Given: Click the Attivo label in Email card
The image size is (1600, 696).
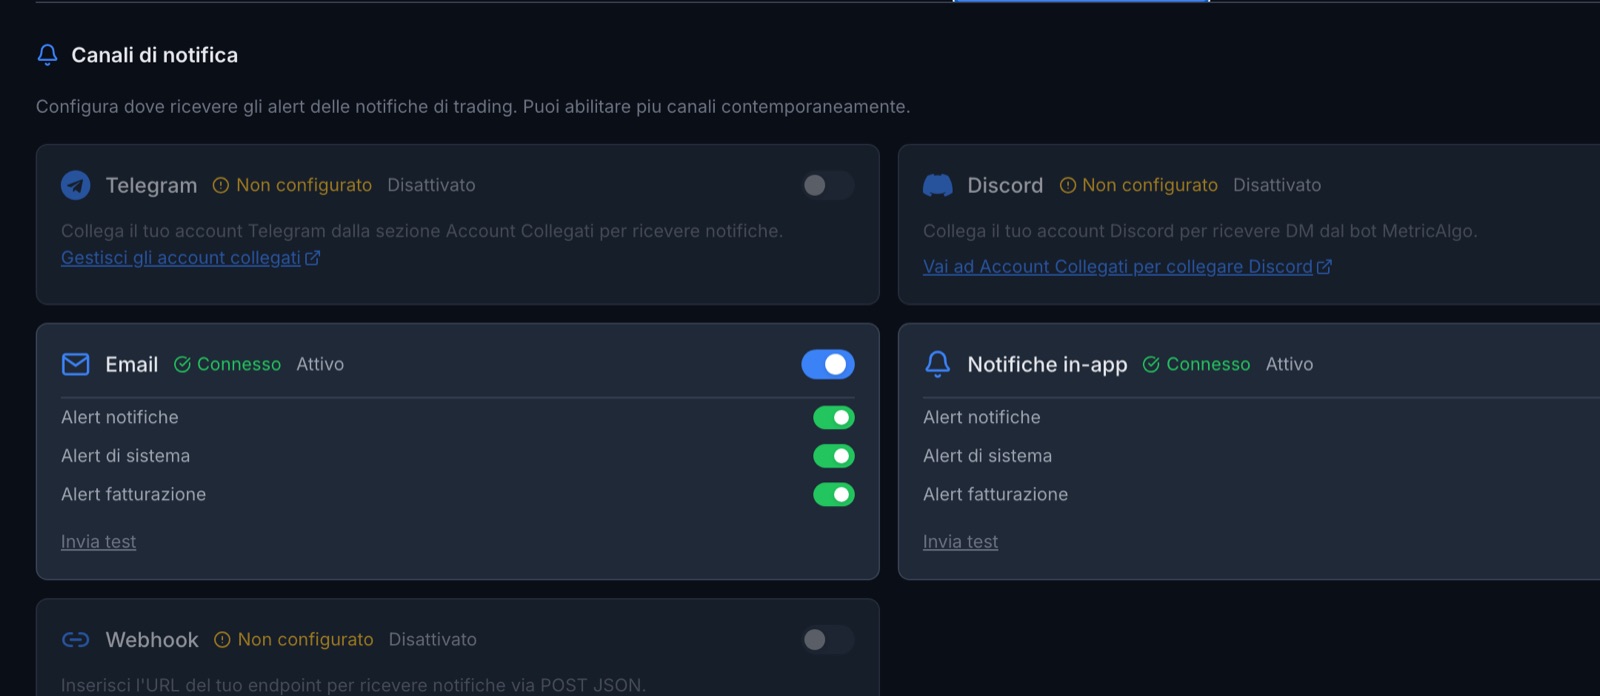Looking at the screenshot, I should point(320,364).
